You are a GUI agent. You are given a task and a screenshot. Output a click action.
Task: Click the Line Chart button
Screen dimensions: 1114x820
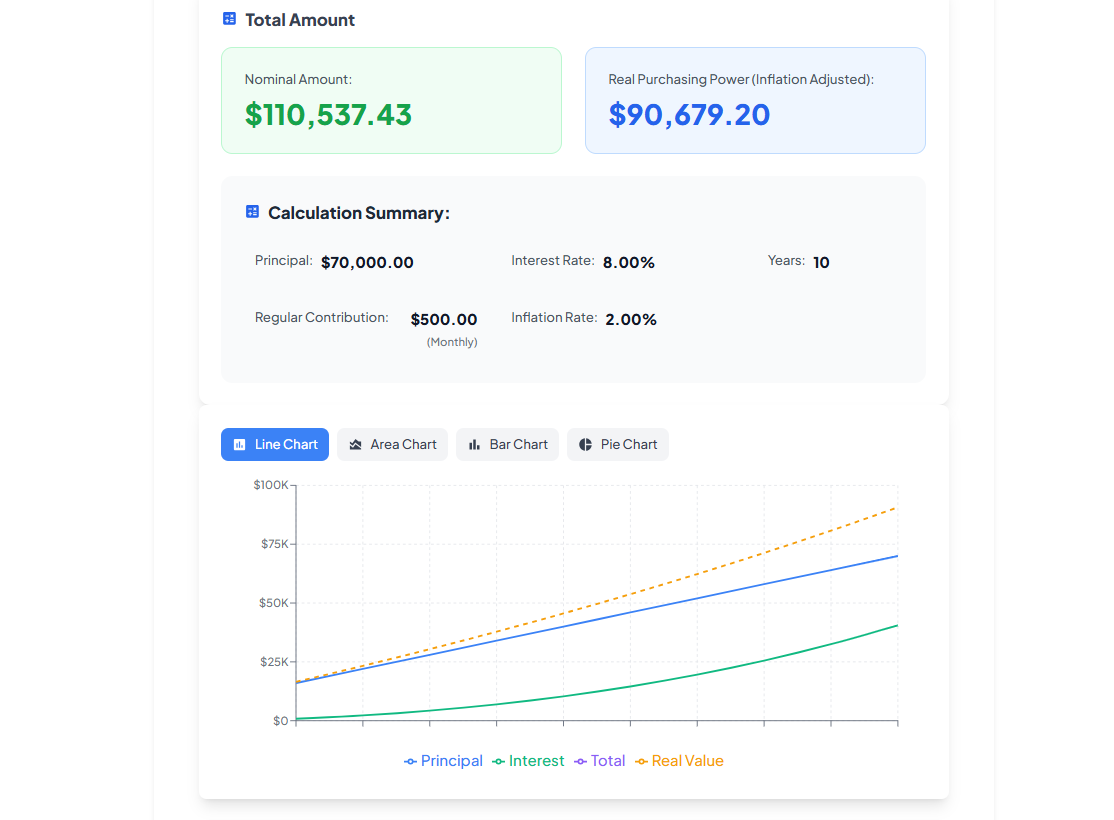tap(274, 444)
